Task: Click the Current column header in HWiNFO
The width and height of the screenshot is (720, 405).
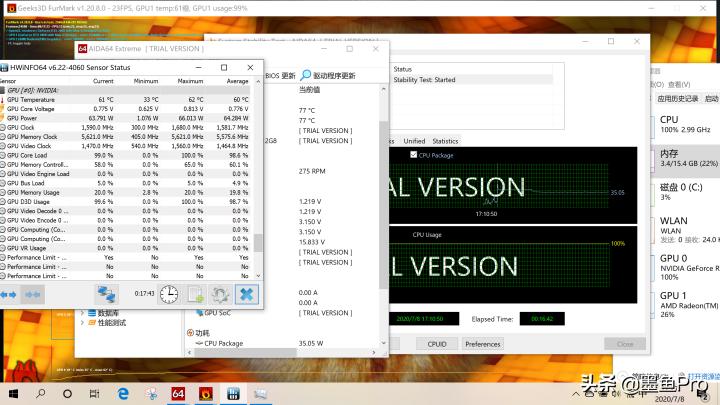Action: click(103, 81)
